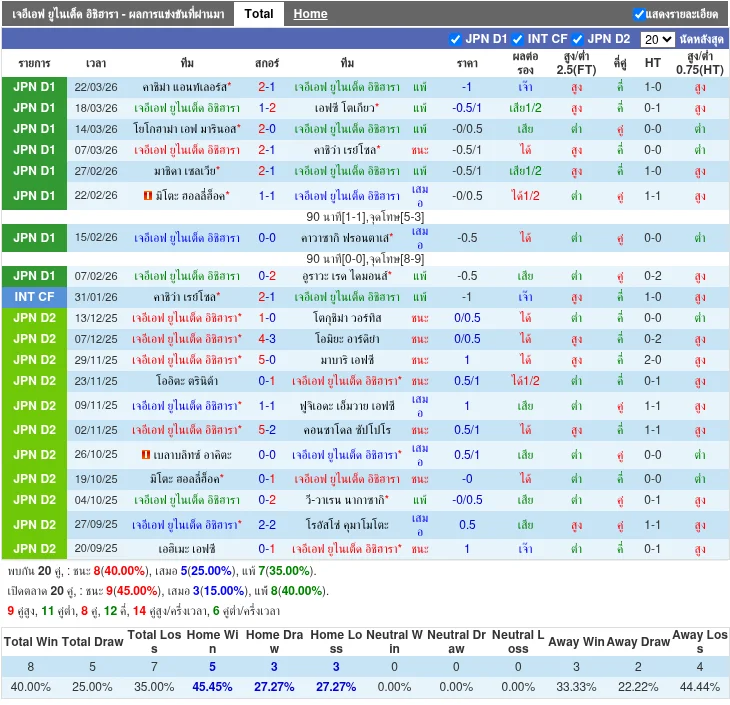Screen dimensions: 730x705
Task: Switch to the Home tab
Action: 310,14
